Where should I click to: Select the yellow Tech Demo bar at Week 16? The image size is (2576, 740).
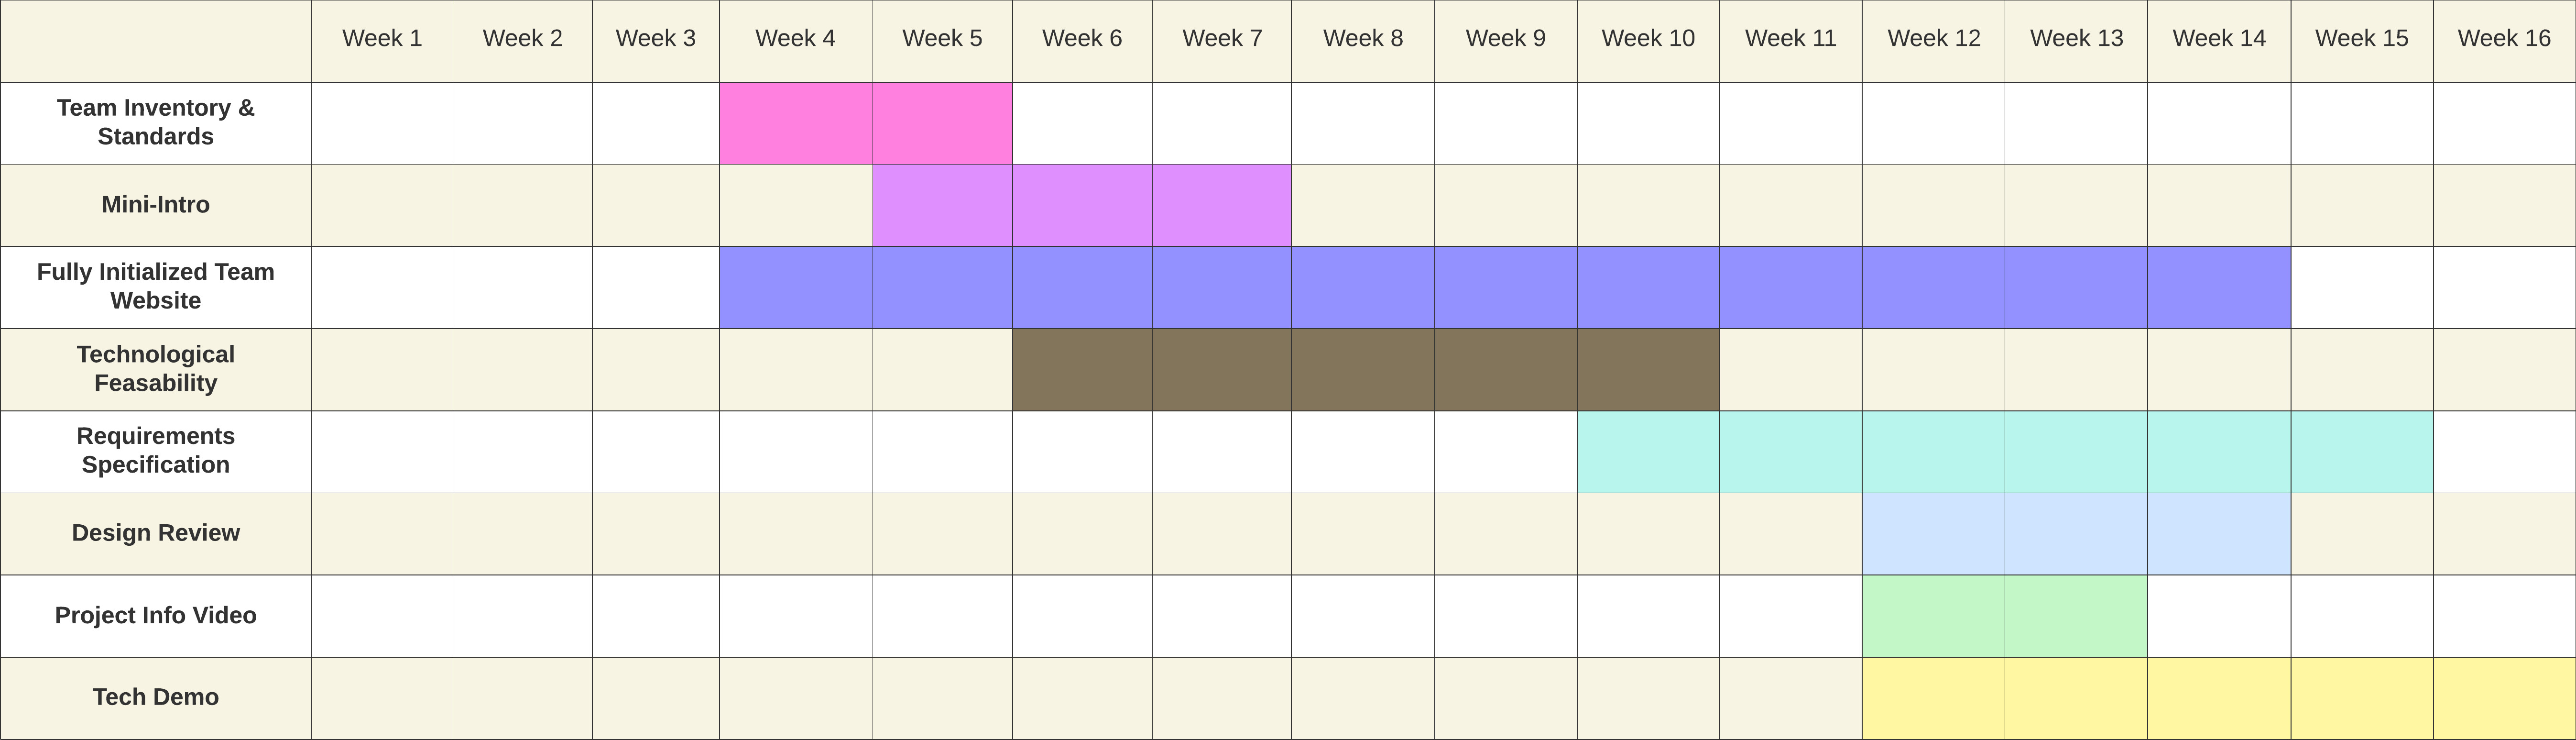point(2504,698)
